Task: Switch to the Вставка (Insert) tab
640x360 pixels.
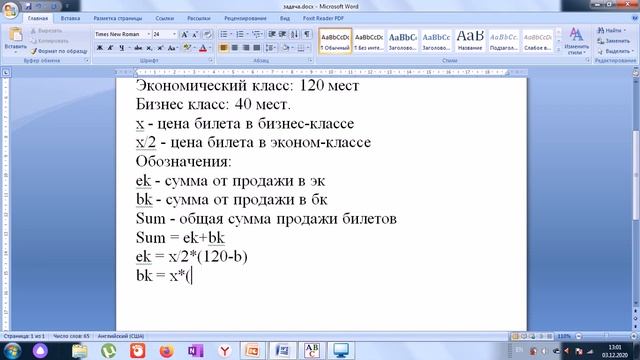Action: pos(70,18)
